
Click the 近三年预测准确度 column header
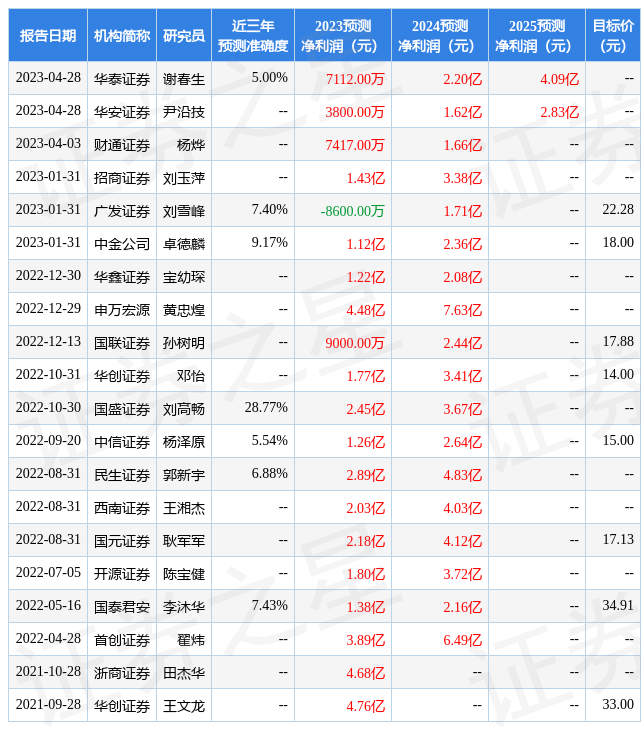coord(253,35)
